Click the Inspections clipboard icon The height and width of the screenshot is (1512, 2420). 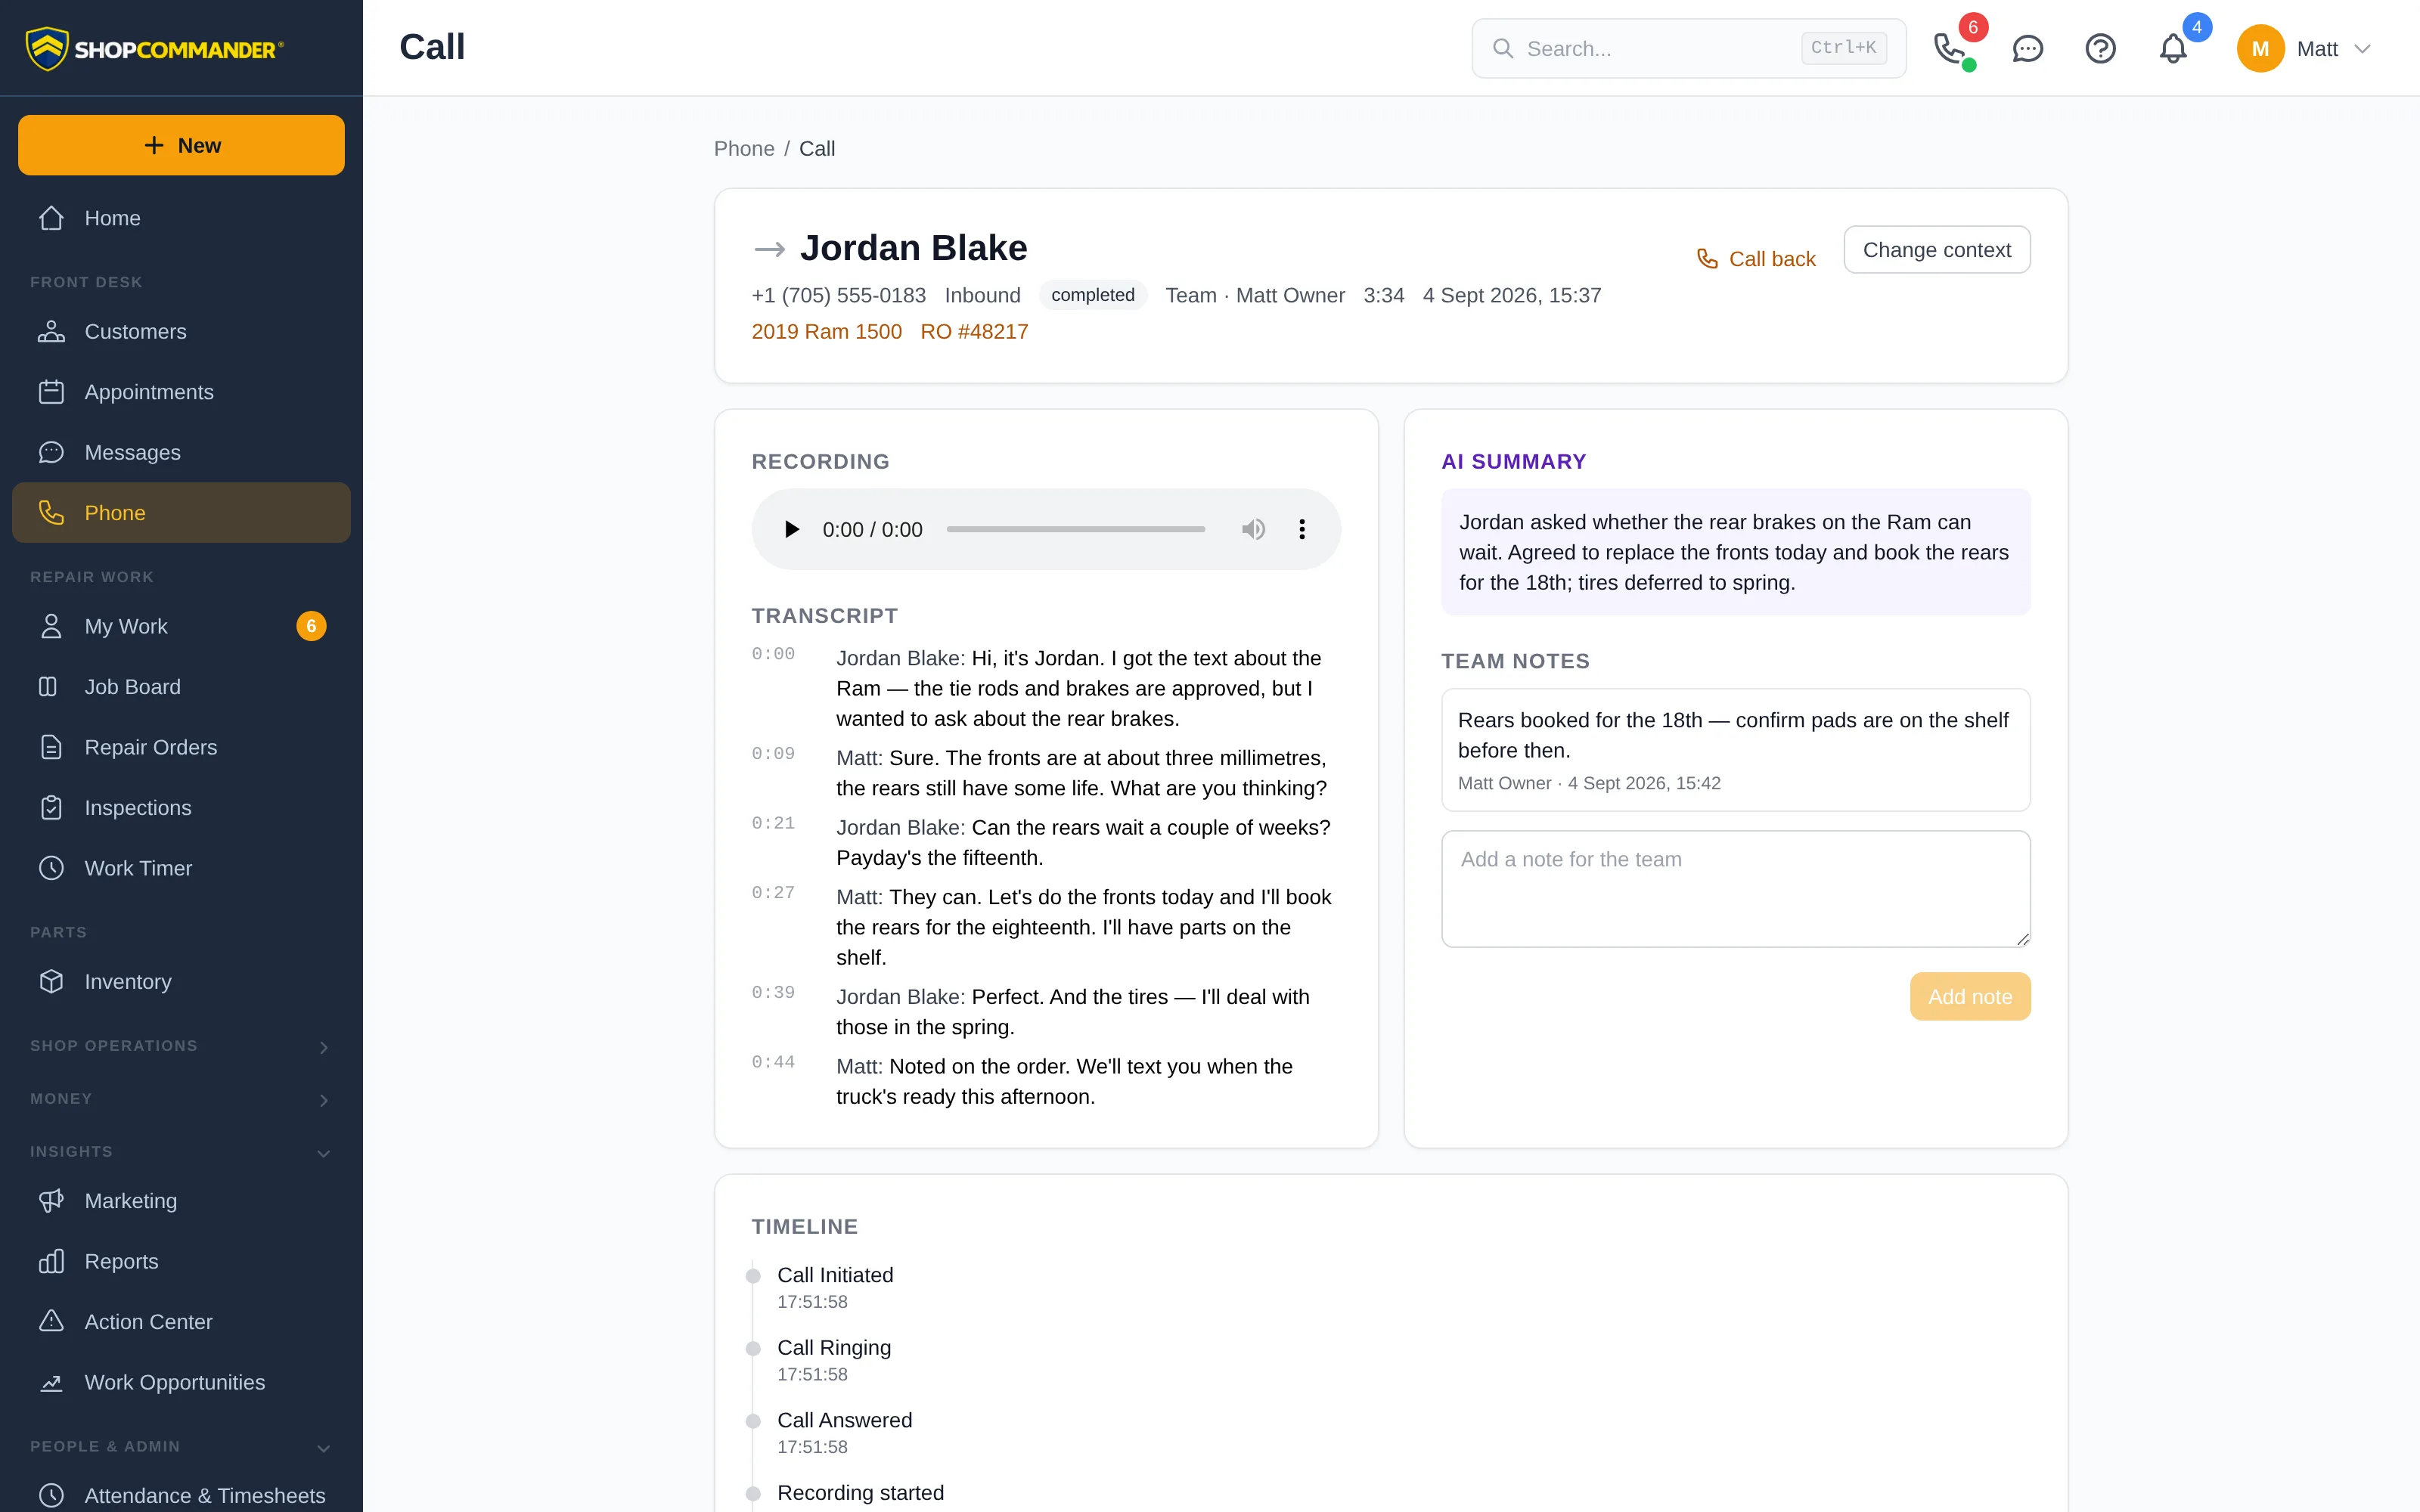point(51,808)
